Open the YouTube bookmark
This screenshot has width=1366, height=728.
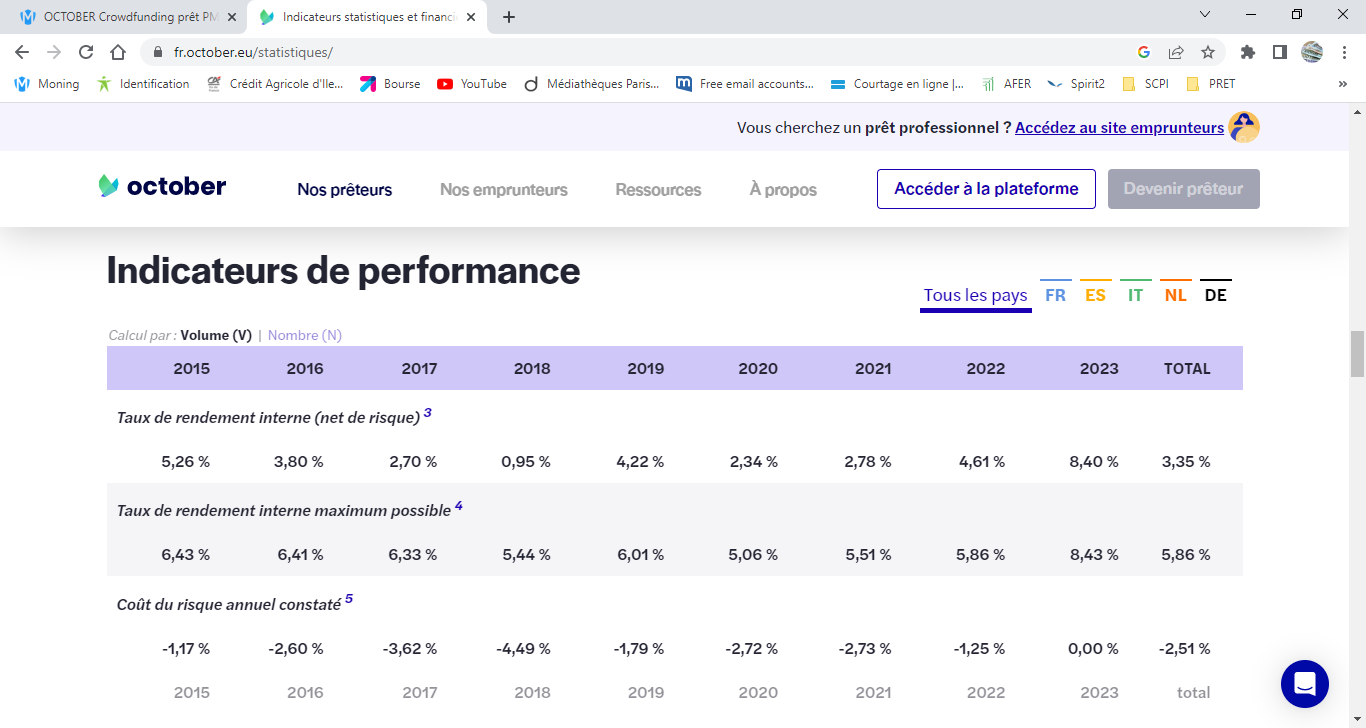[472, 84]
